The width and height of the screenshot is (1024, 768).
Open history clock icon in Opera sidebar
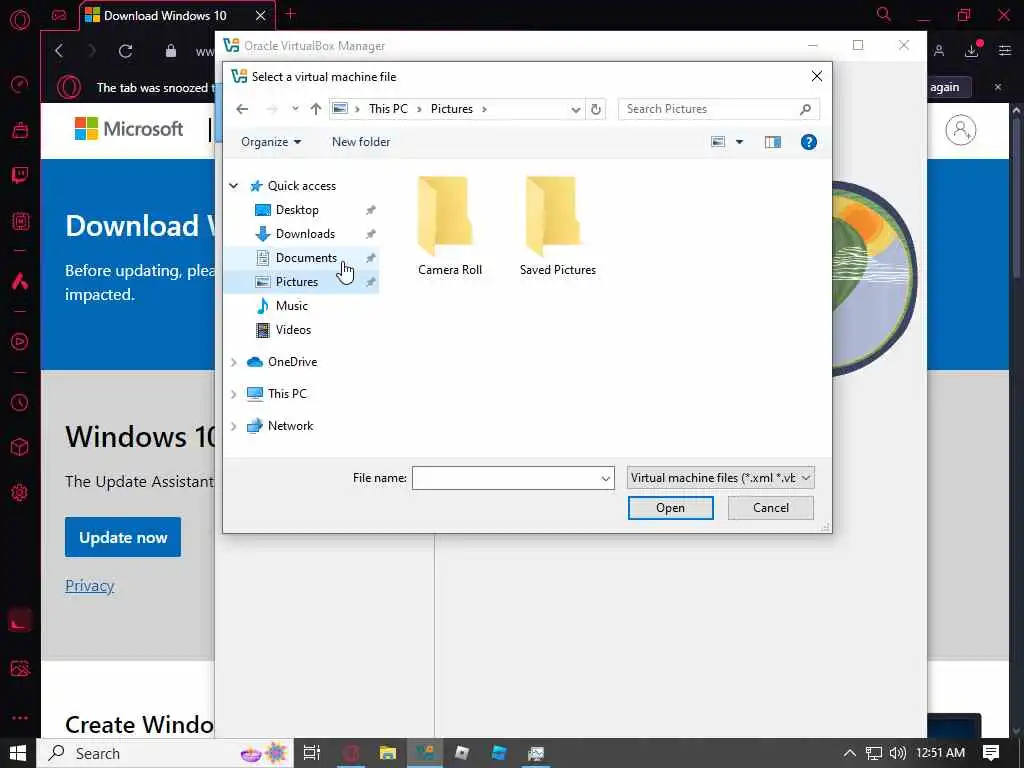click(20, 402)
